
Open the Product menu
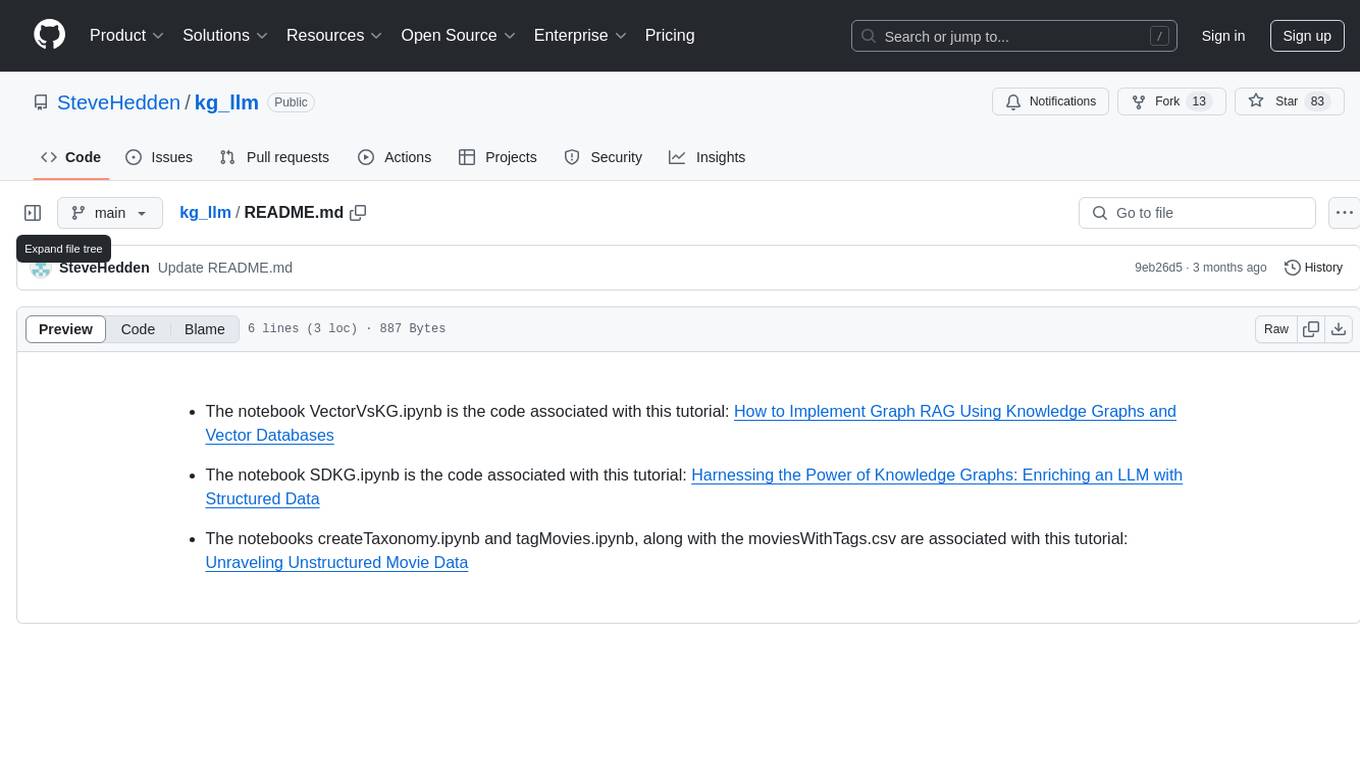click(127, 35)
